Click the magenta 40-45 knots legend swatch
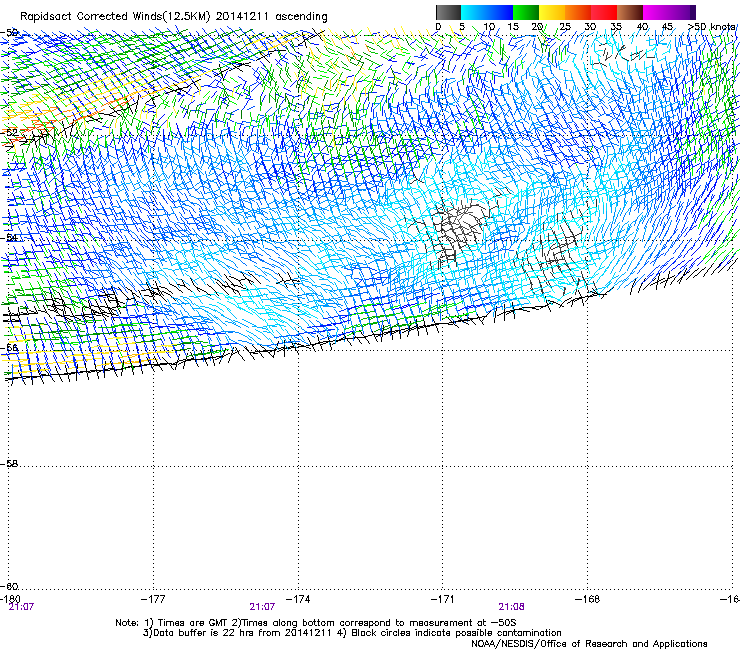Viewport: 740px width, 650px height. point(656,12)
